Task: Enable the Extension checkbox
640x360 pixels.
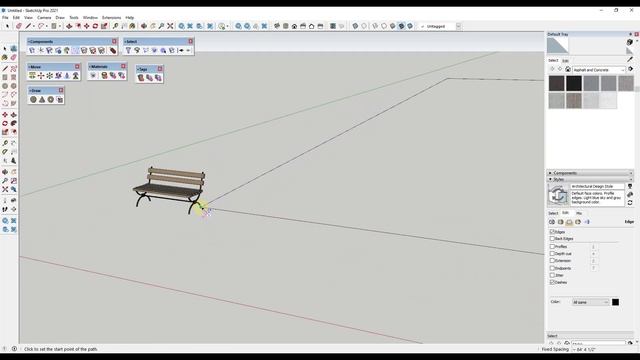Action: (x=552, y=260)
